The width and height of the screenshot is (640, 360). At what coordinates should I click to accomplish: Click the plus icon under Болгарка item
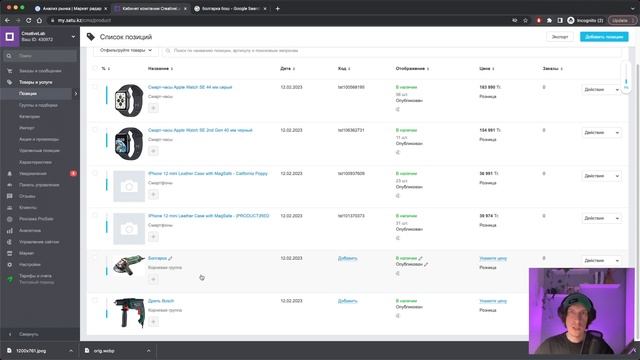pyautogui.click(x=153, y=279)
